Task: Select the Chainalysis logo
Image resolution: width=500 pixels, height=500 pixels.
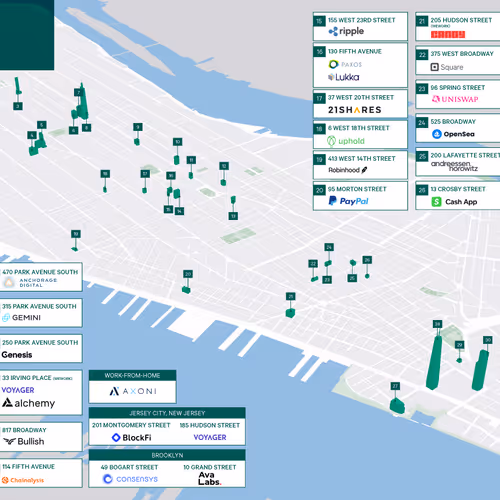Action: (x=23, y=480)
